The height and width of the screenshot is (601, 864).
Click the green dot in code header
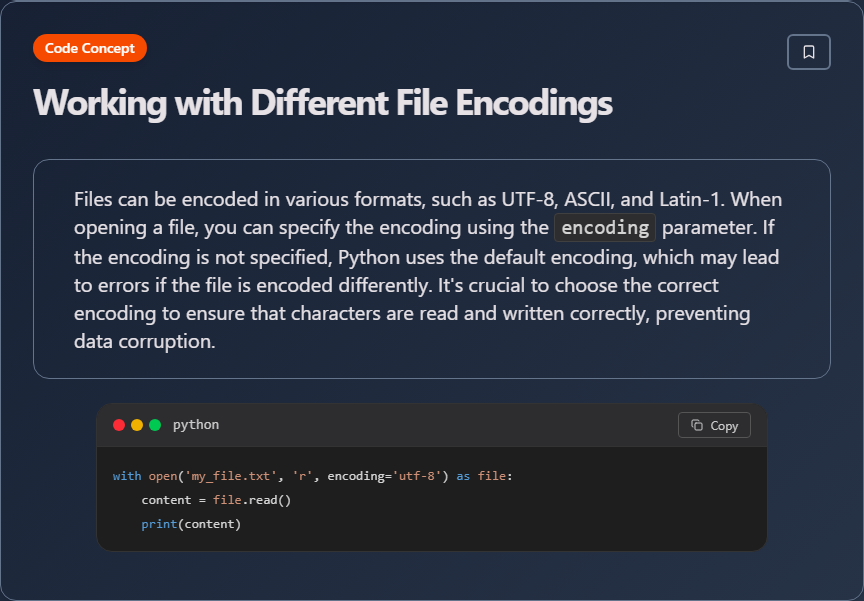click(x=155, y=425)
